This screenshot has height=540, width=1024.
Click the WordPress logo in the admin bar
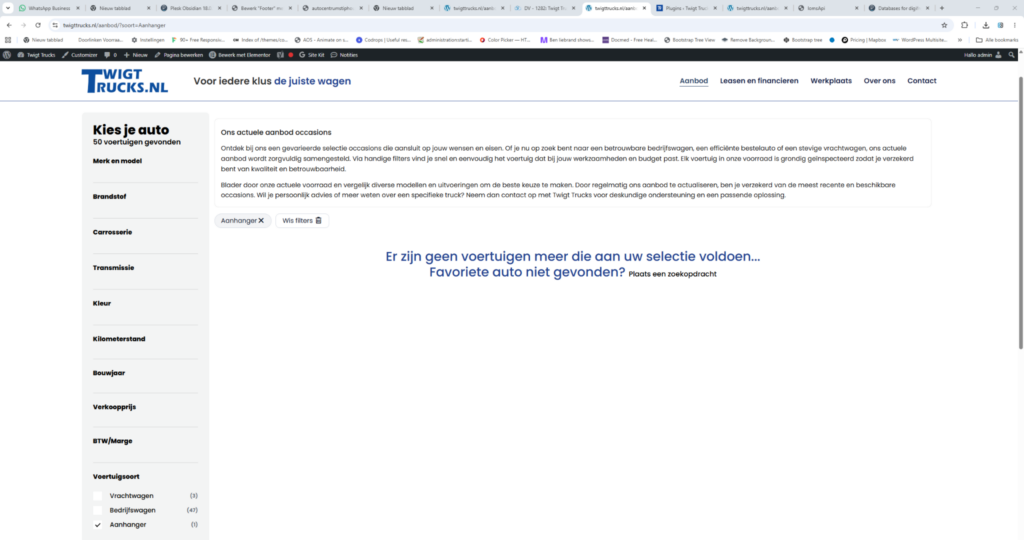coord(7,55)
